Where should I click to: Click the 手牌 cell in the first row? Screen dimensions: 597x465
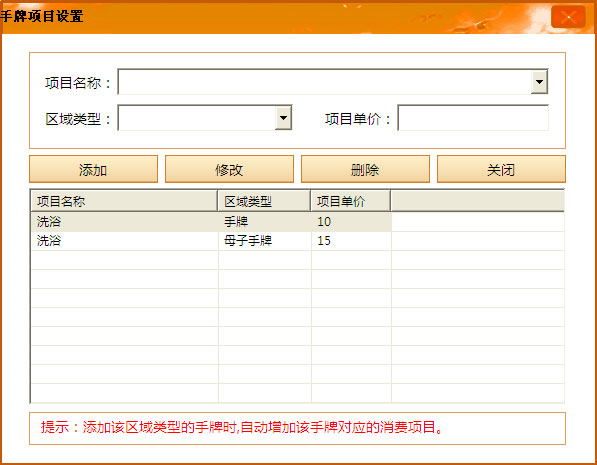(265, 222)
